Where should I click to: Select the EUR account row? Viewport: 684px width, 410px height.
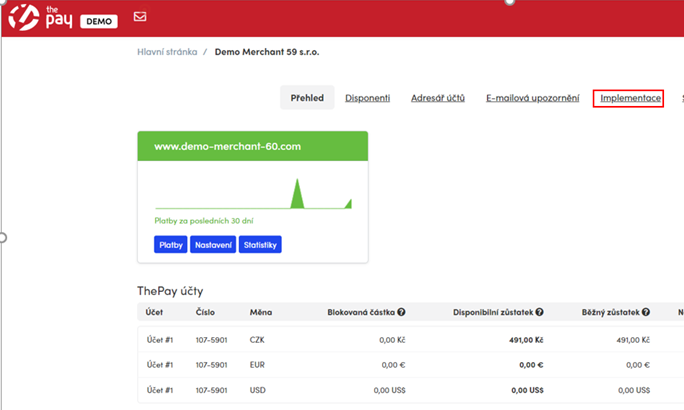400,365
